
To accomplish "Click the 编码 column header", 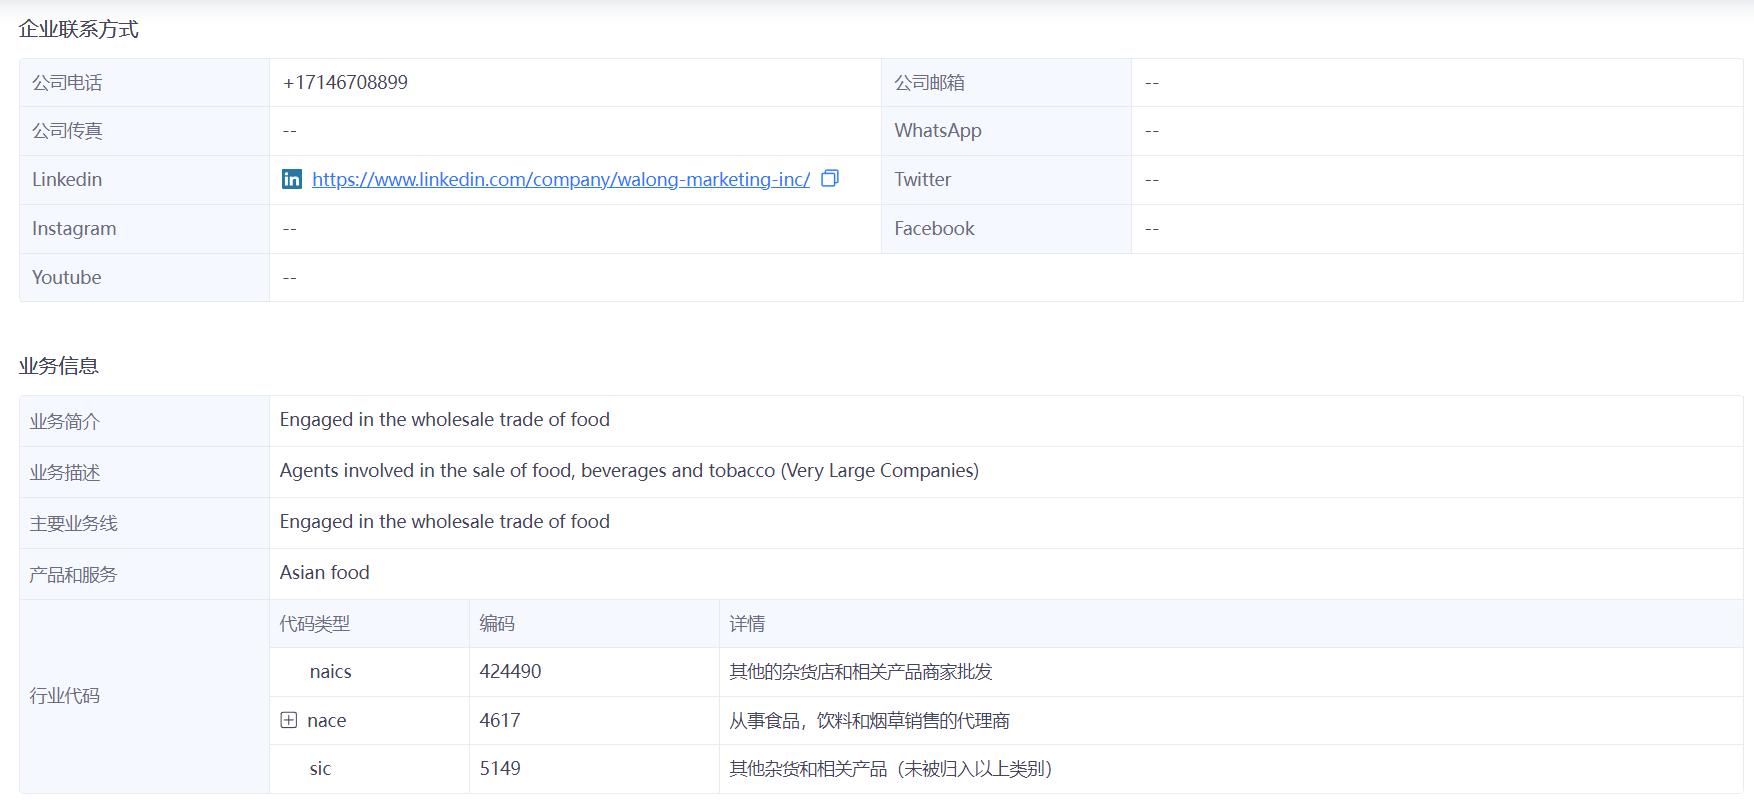I will tap(496, 623).
